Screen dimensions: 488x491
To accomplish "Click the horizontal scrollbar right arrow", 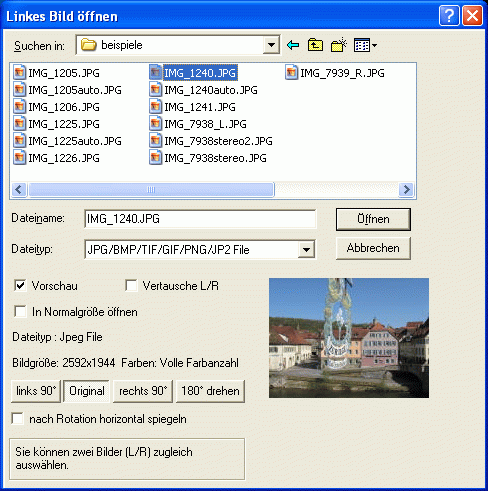I will [406, 190].
